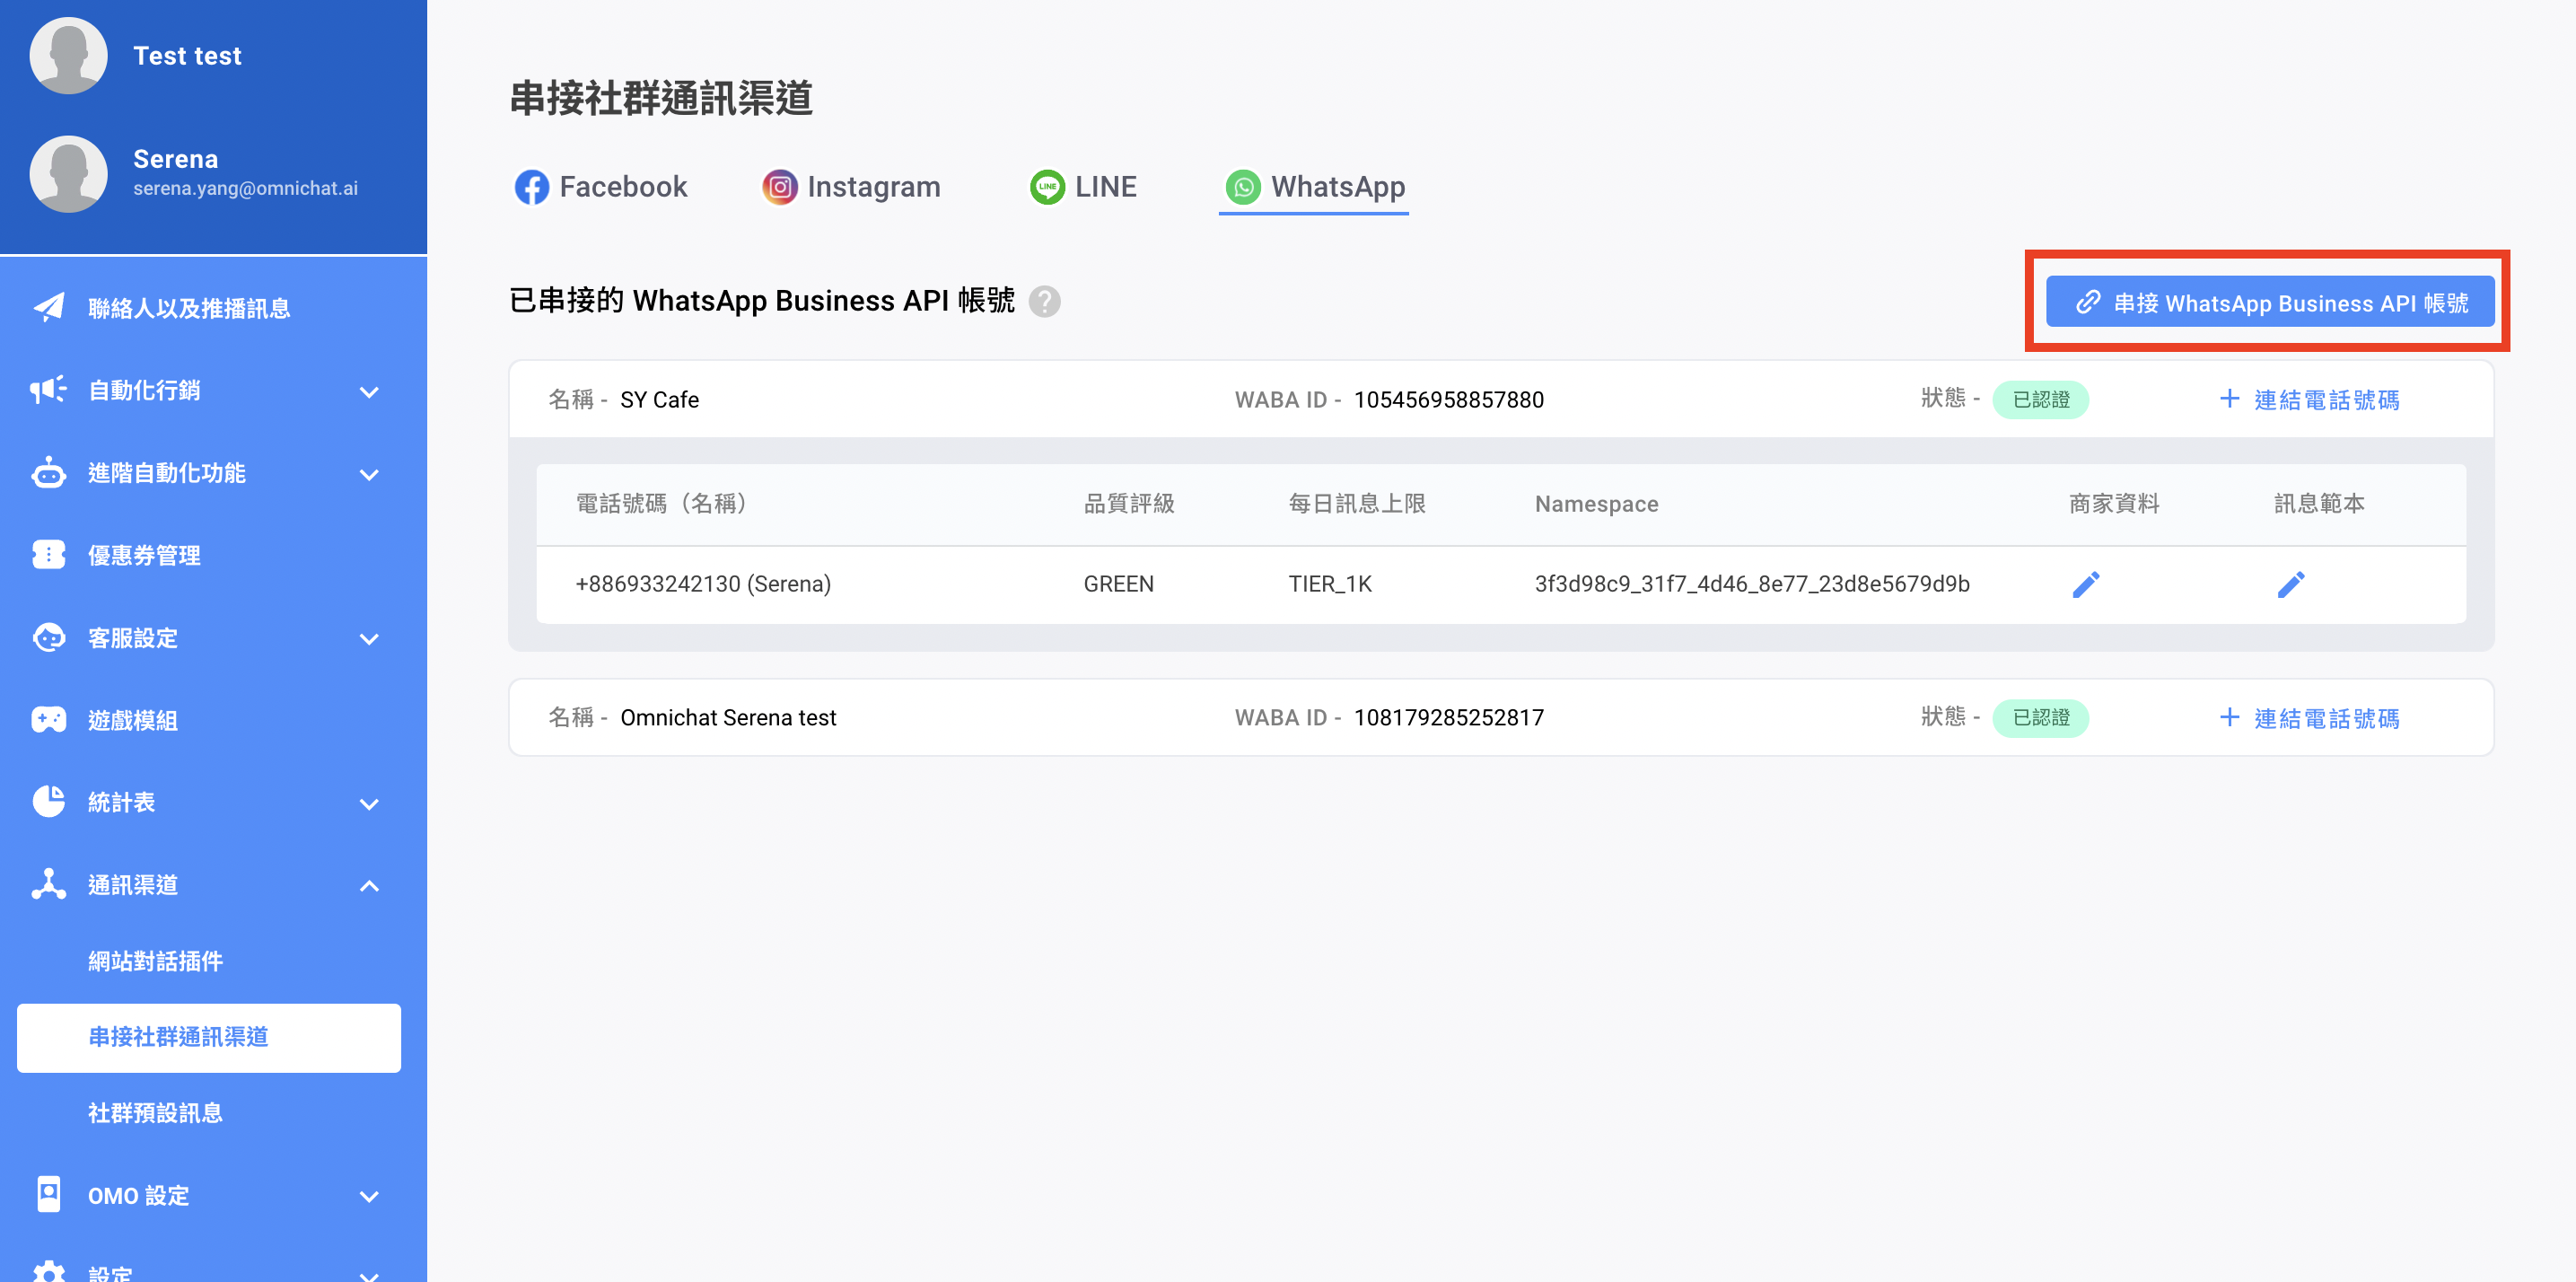Click Serena's profile avatar
Screen dimensions: 2576x1282
[x=68, y=173]
